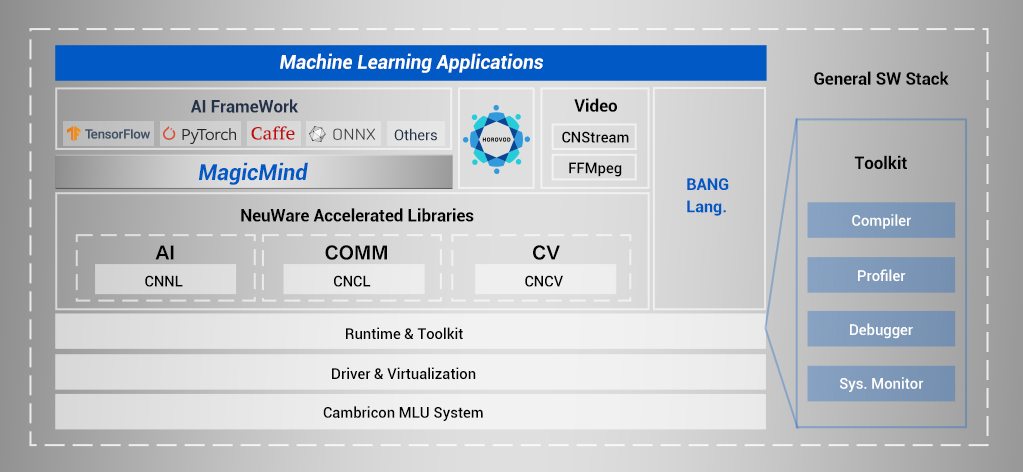Click the MagicMind banner
Viewport: 1023px width, 472px height.
(x=253, y=173)
